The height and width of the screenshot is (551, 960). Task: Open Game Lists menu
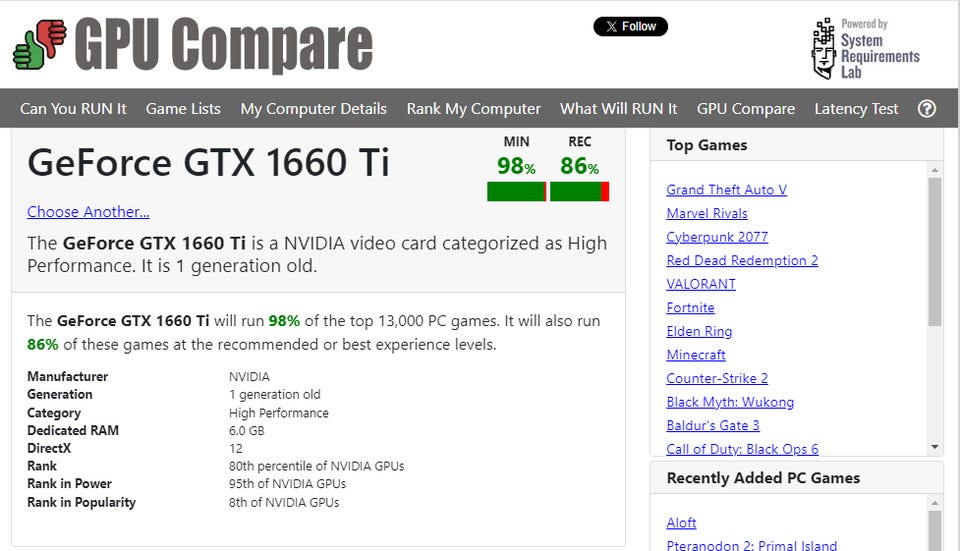[183, 109]
